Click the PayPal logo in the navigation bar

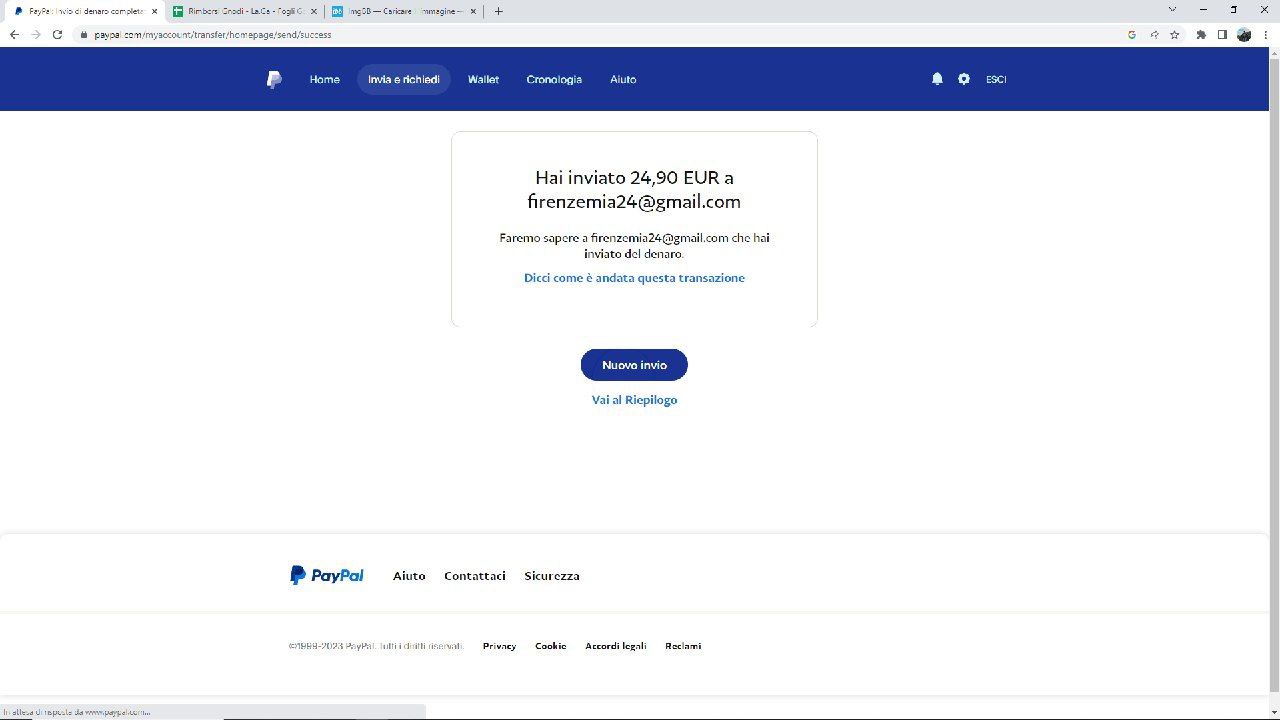click(x=274, y=79)
